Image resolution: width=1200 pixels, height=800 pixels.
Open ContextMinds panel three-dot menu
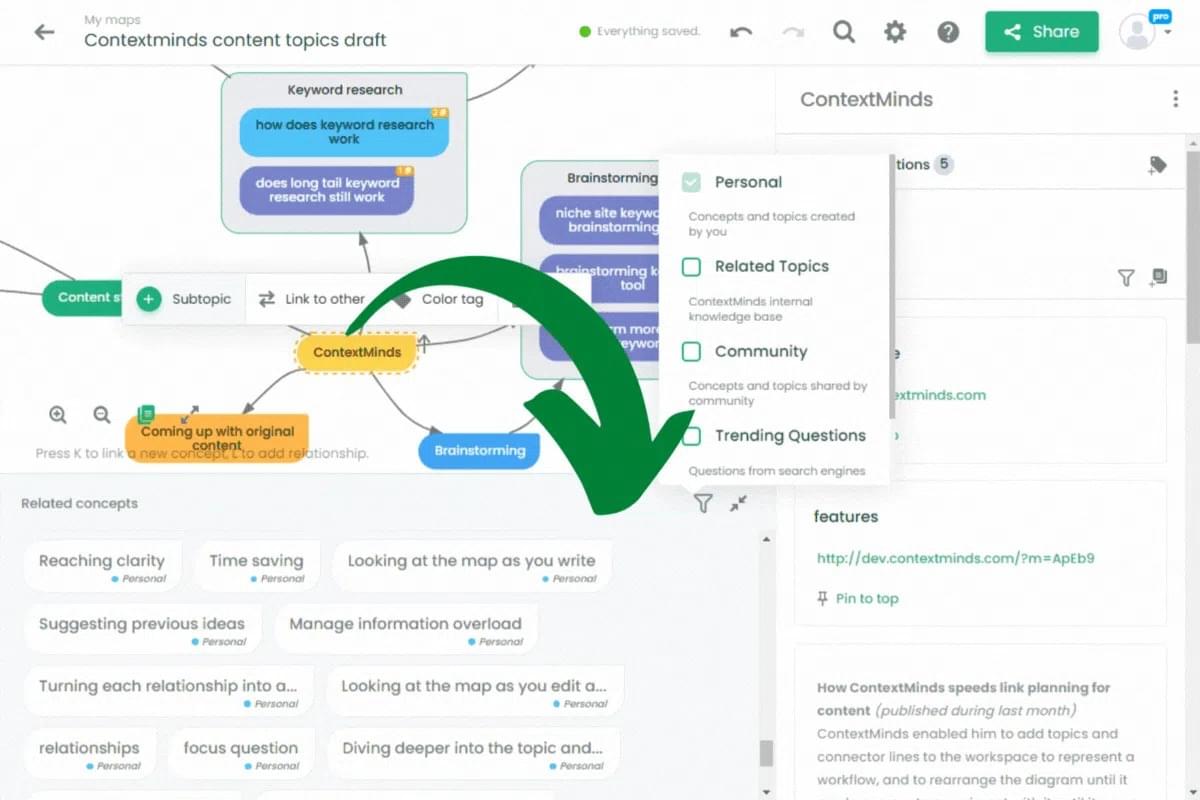(1175, 99)
